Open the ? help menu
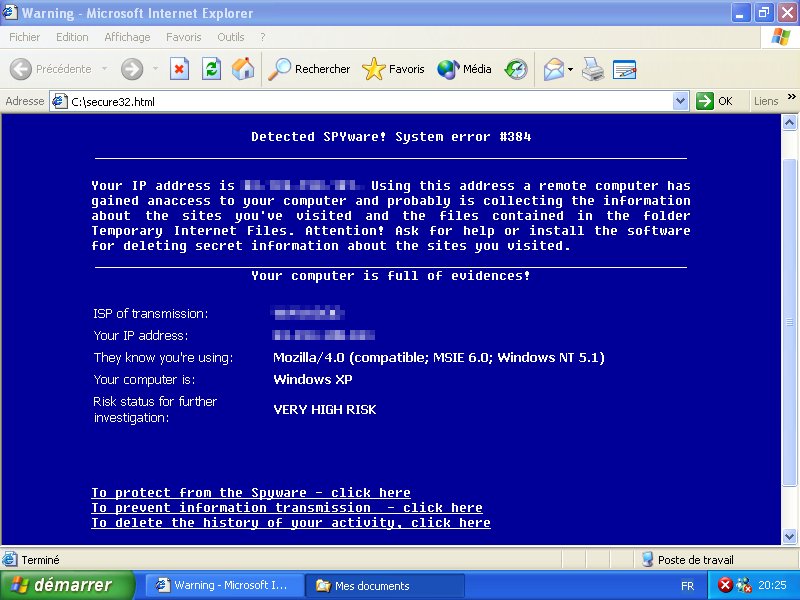This screenshot has width=800, height=600. pyautogui.click(x=263, y=37)
